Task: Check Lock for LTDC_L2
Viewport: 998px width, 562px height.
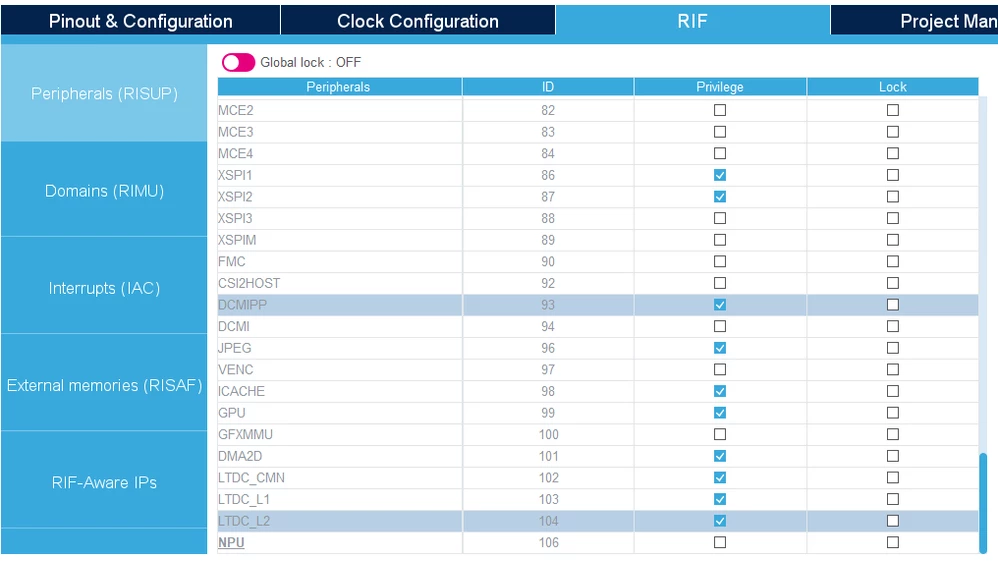Action: (x=893, y=521)
